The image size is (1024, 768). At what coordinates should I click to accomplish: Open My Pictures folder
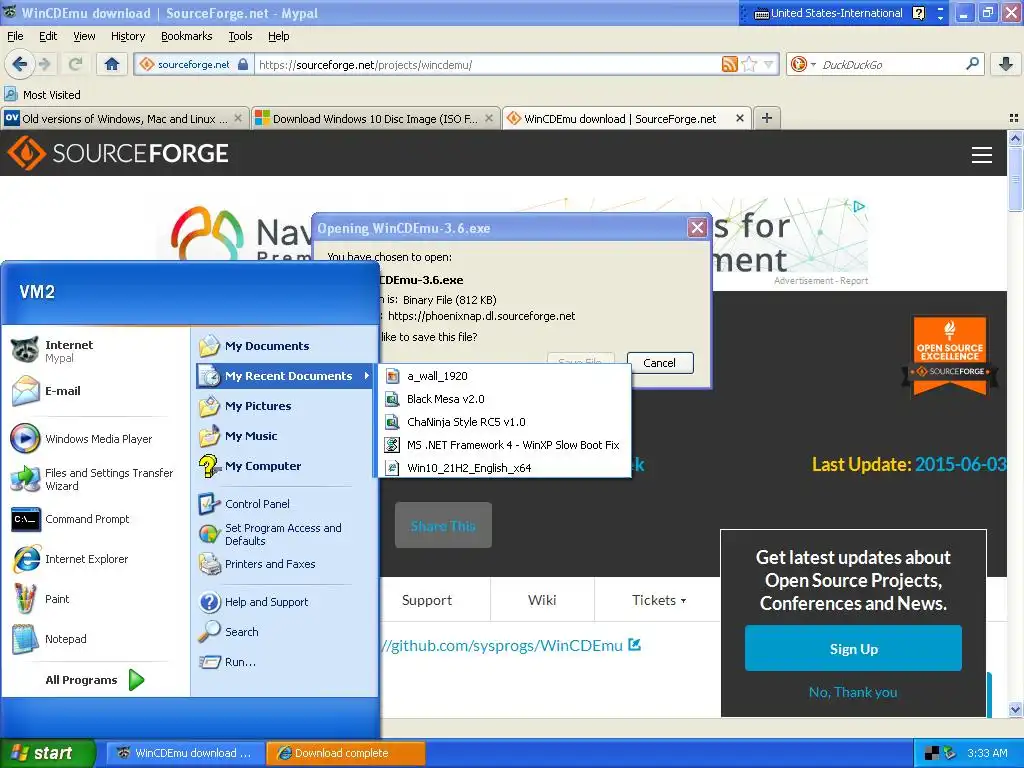284,406
